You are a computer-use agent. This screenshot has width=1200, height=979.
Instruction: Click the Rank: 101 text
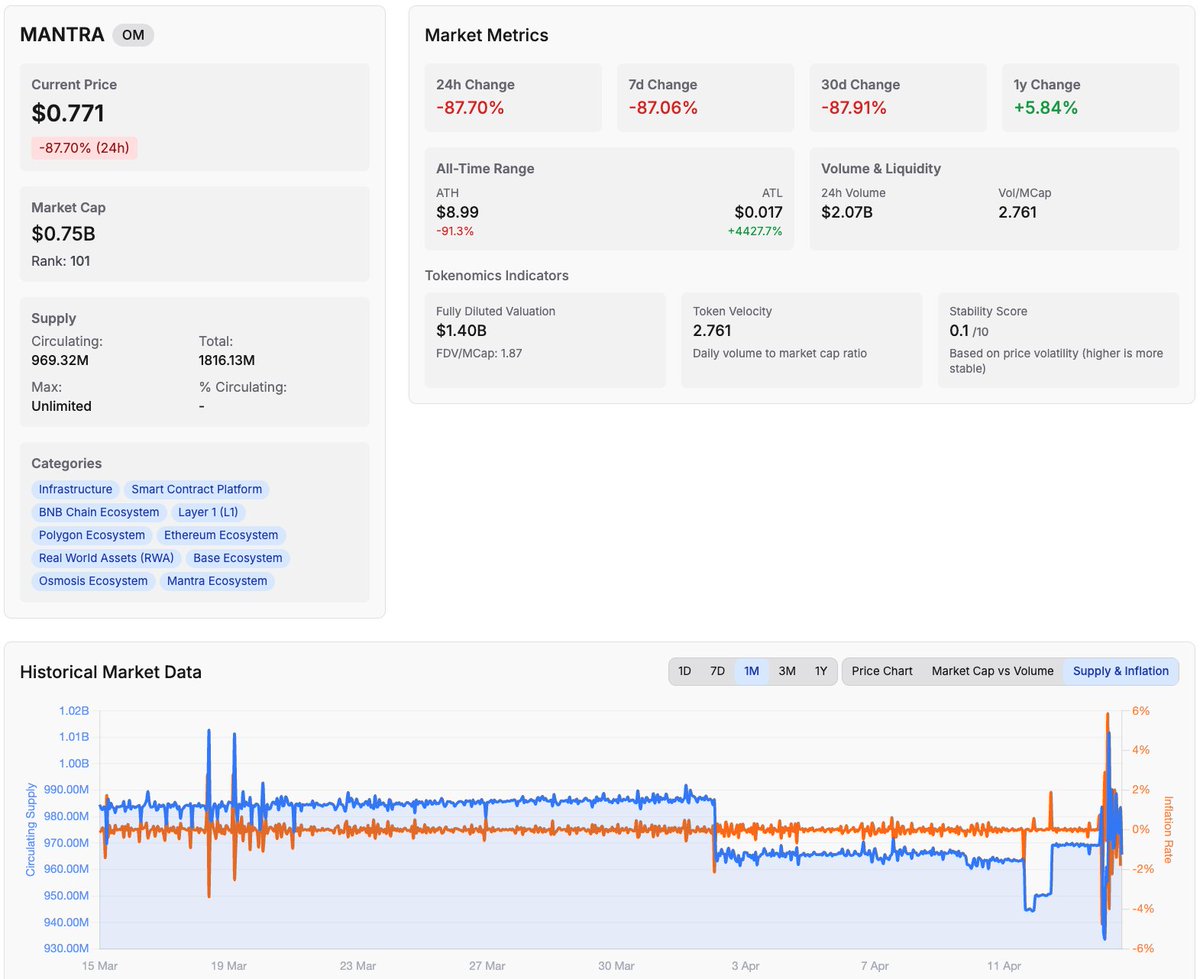pyautogui.click(x=60, y=261)
